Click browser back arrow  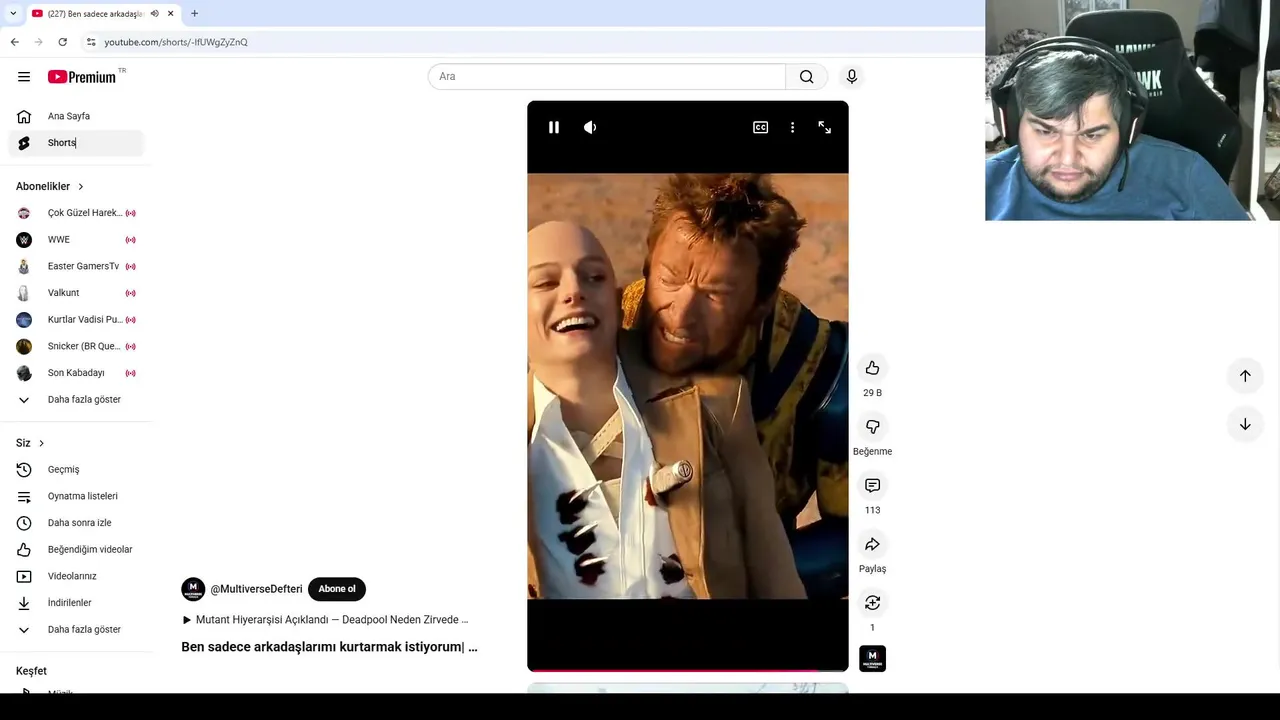click(14, 42)
